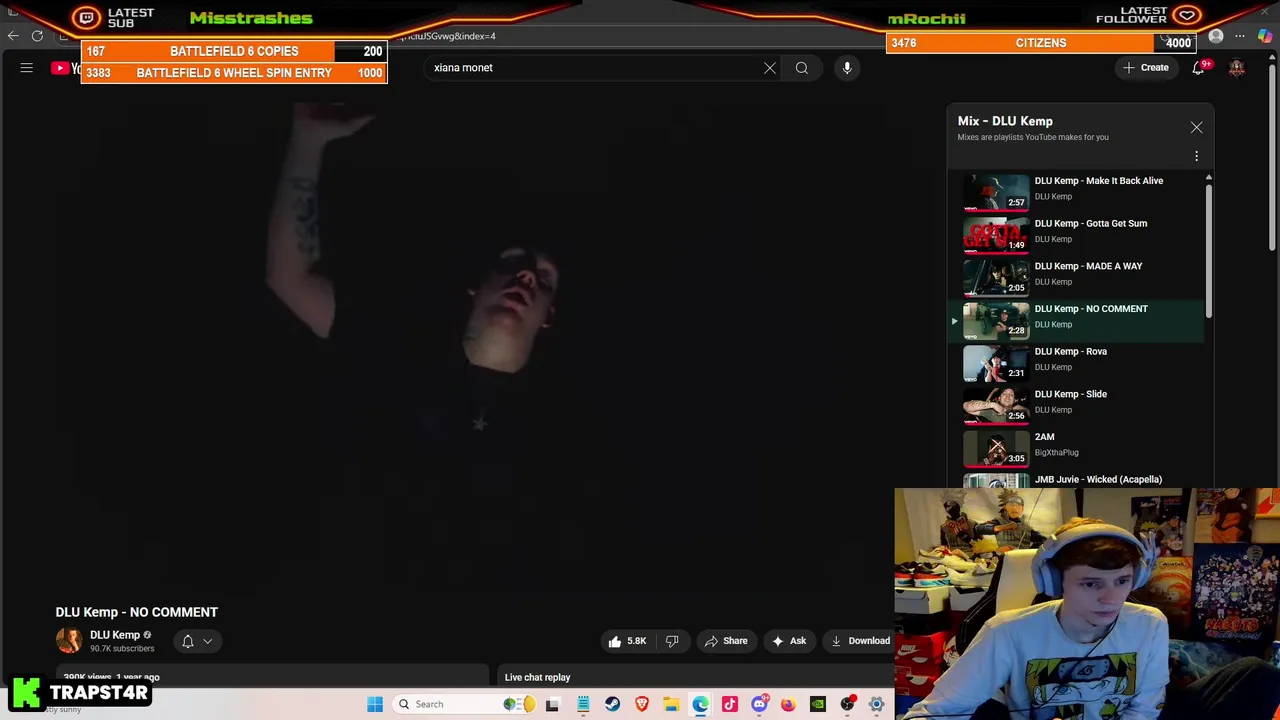Open the NVIDIA app from the taskbar
Image resolution: width=1280 pixels, height=720 pixels.
pos(818,704)
